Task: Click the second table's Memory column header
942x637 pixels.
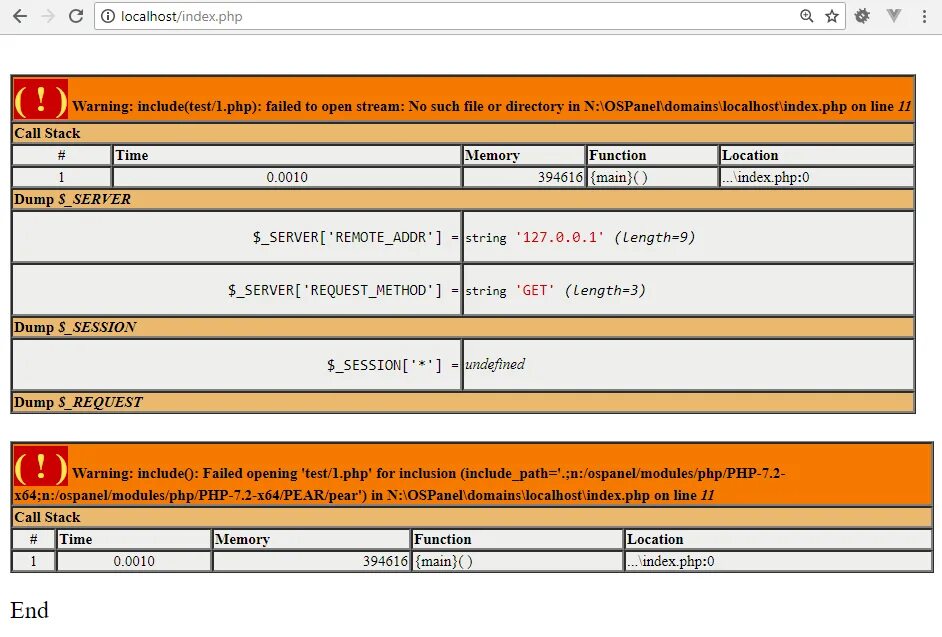Action: 311,539
